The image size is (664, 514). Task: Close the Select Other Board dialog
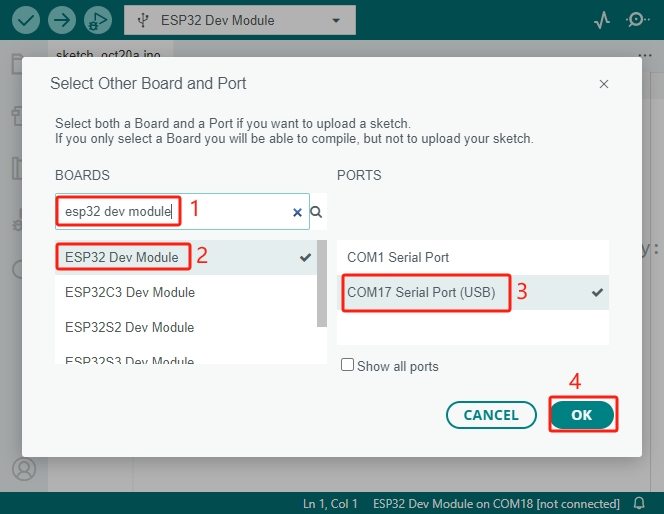point(604,84)
